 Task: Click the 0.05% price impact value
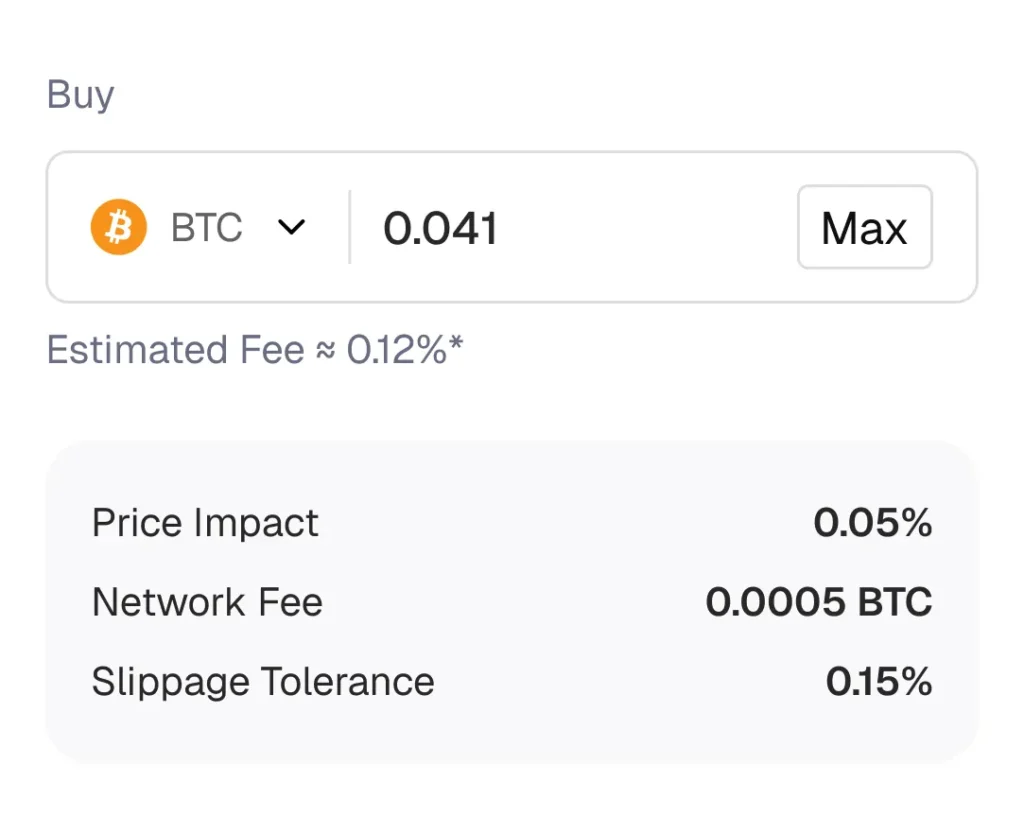[872, 522]
